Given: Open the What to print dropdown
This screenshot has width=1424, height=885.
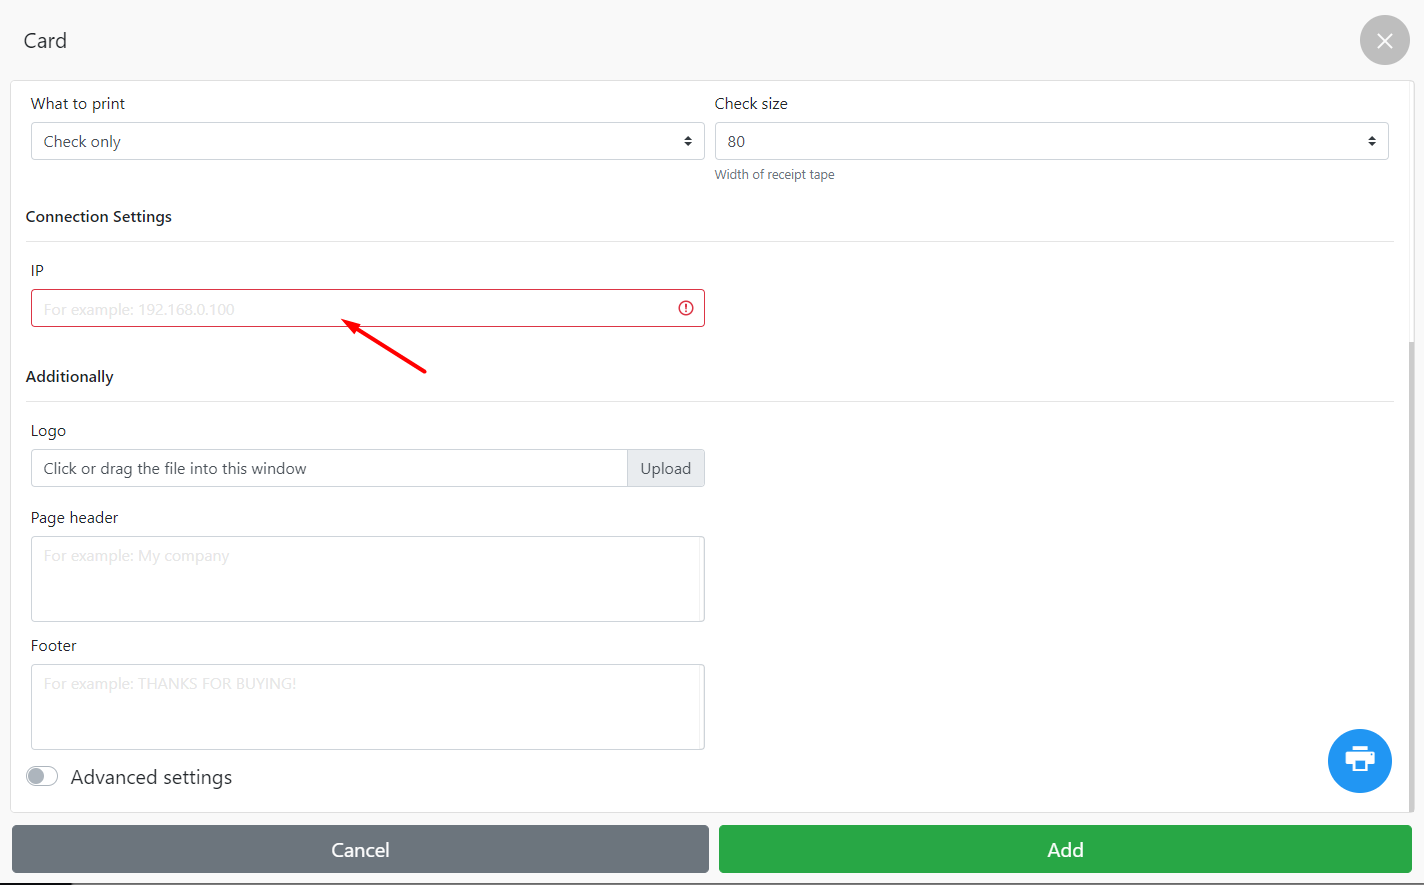Looking at the screenshot, I should (367, 141).
